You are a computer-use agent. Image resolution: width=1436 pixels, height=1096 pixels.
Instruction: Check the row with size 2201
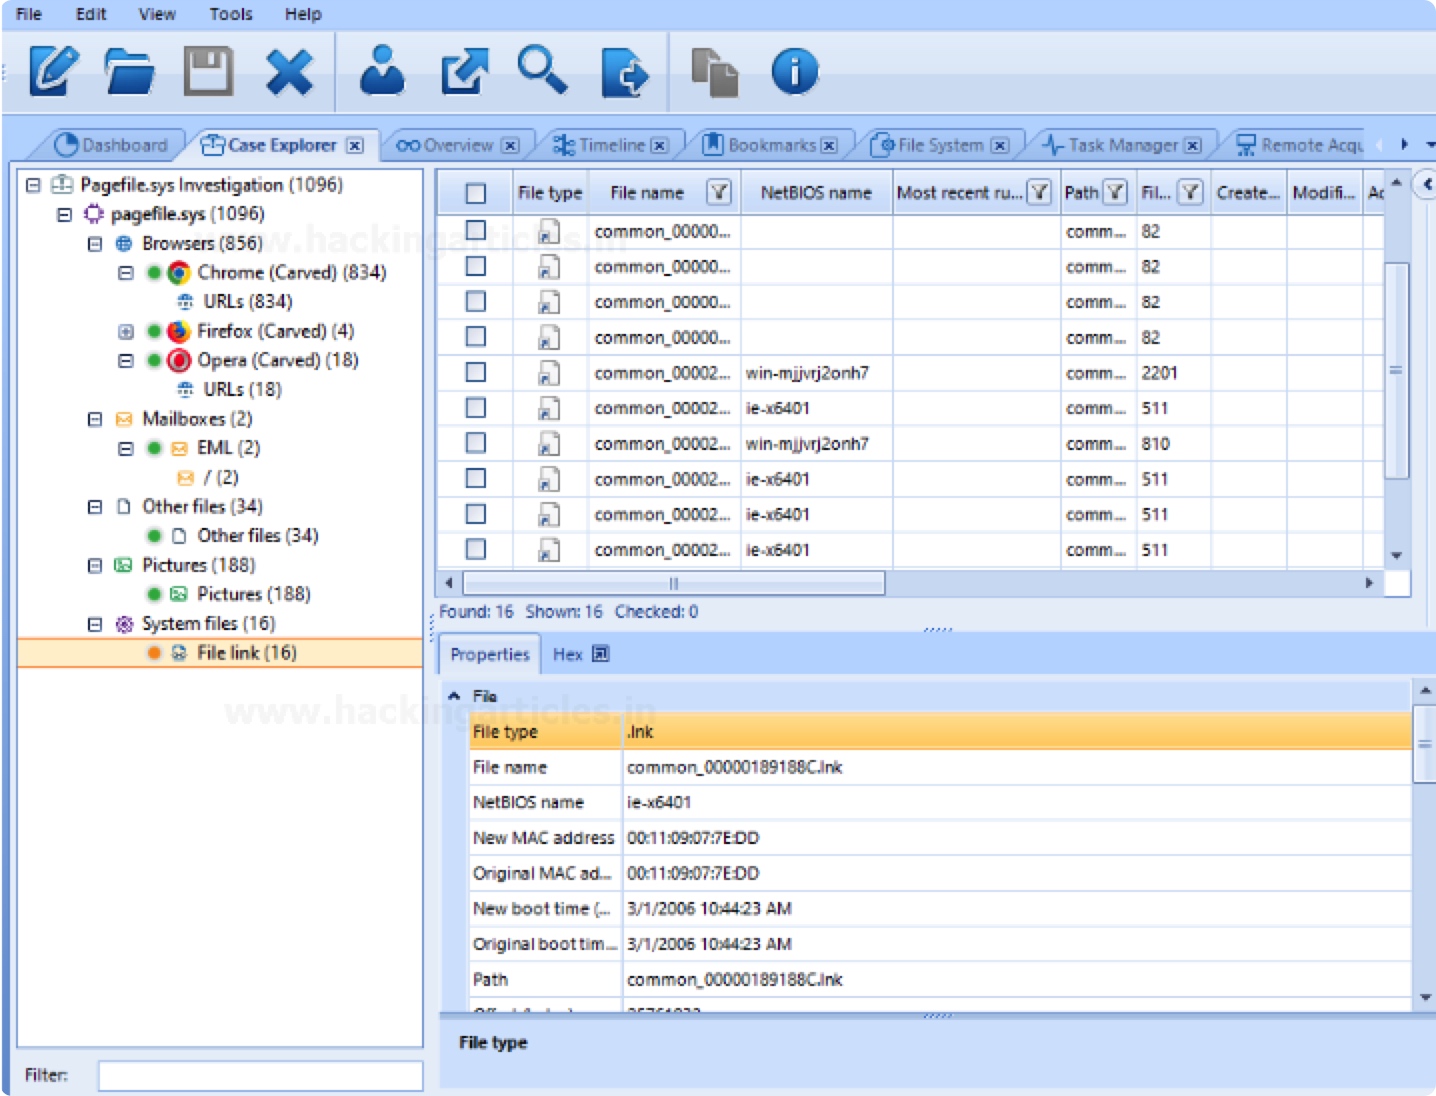tap(476, 372)
